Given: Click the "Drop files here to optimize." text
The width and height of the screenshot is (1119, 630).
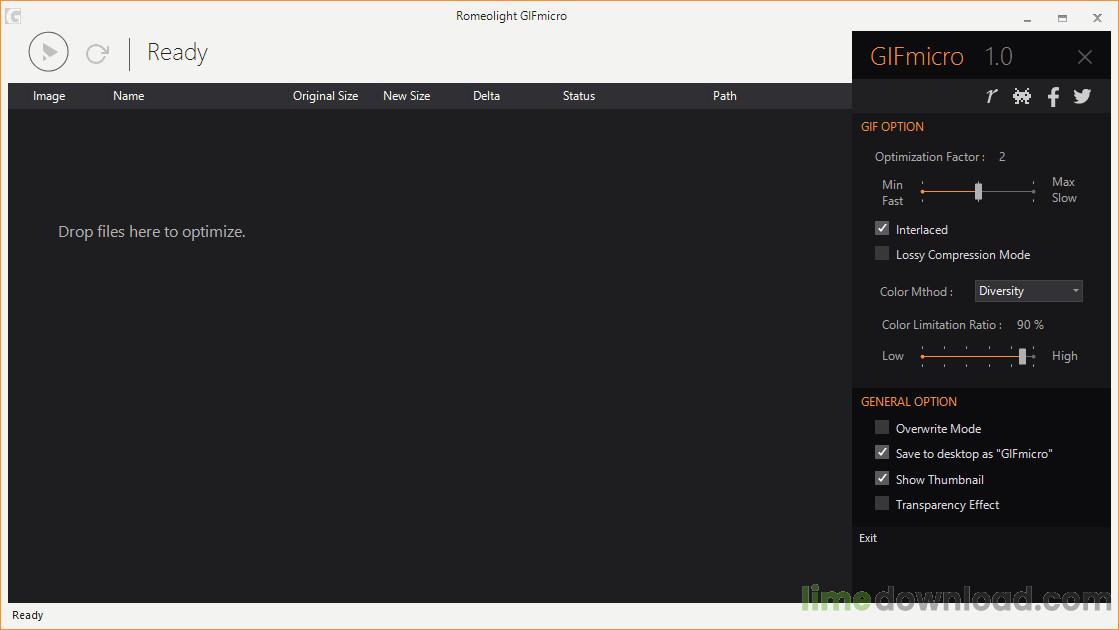Looking at the screenshot, I should 151,232.
